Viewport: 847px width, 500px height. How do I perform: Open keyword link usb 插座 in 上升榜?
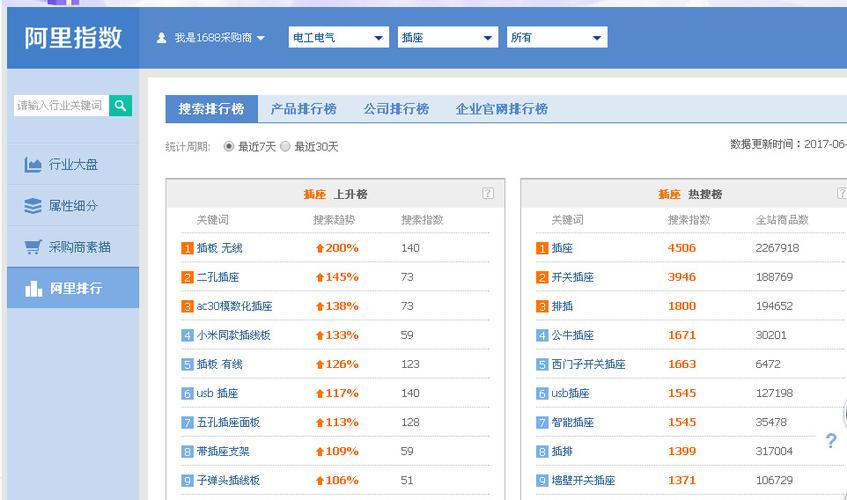click(x=217, y=394)
